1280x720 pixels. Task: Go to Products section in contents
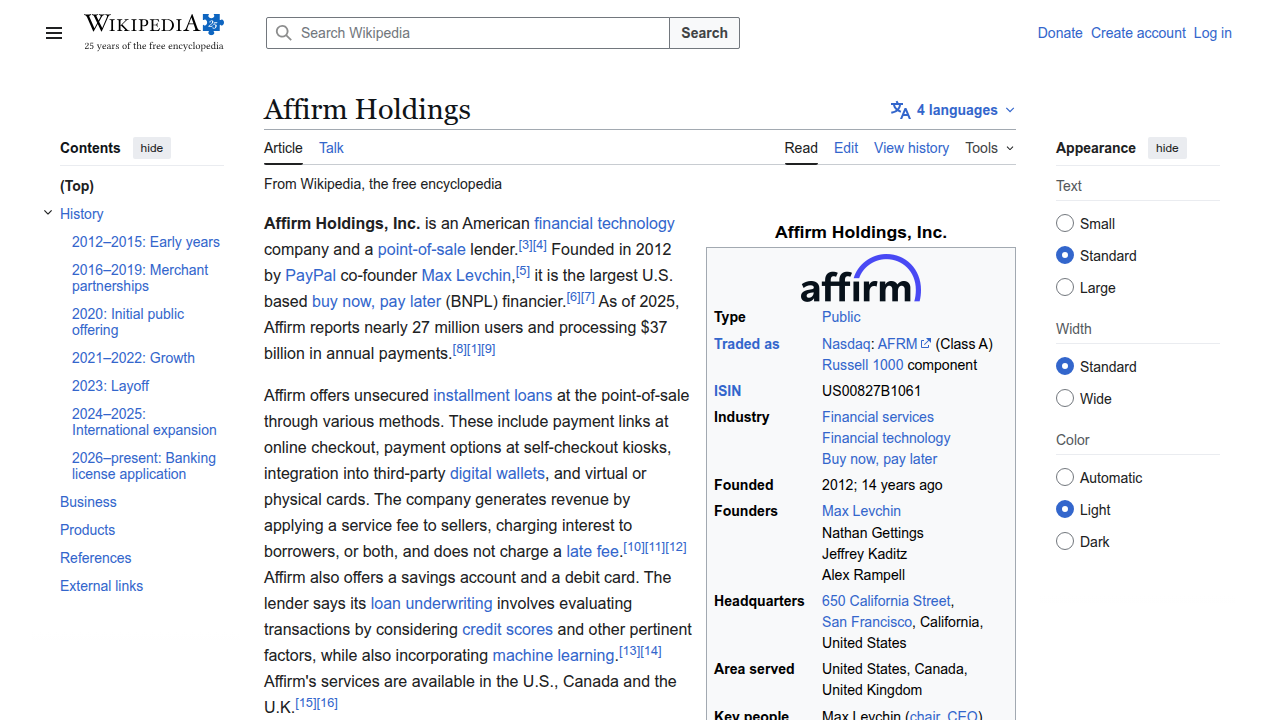tap(88, 530)
